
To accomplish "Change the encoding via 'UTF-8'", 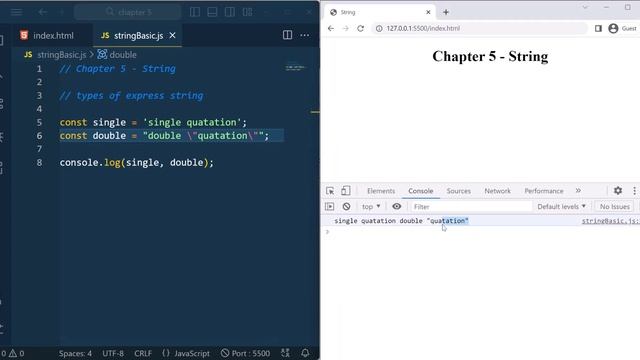I will pyautogui.click(x=113, y=353).
